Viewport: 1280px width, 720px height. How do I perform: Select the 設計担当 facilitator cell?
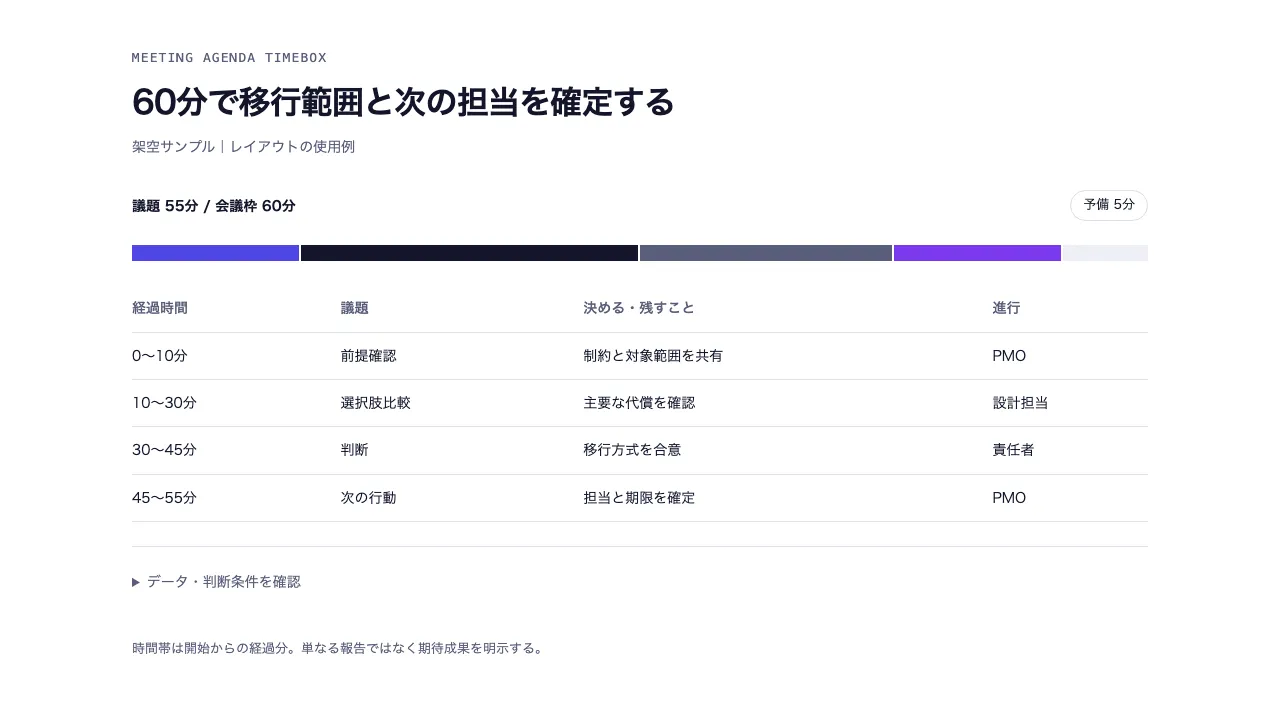click(1021, 403)
